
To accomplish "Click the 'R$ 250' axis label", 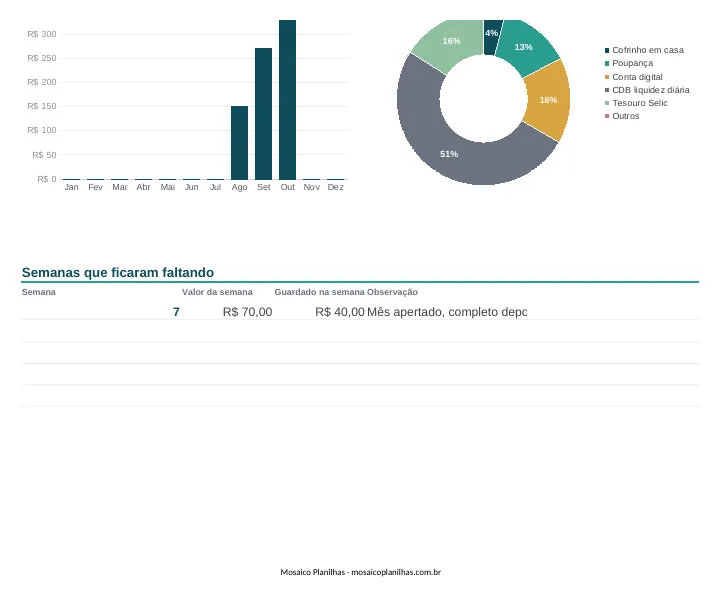I will pos(42,58).
